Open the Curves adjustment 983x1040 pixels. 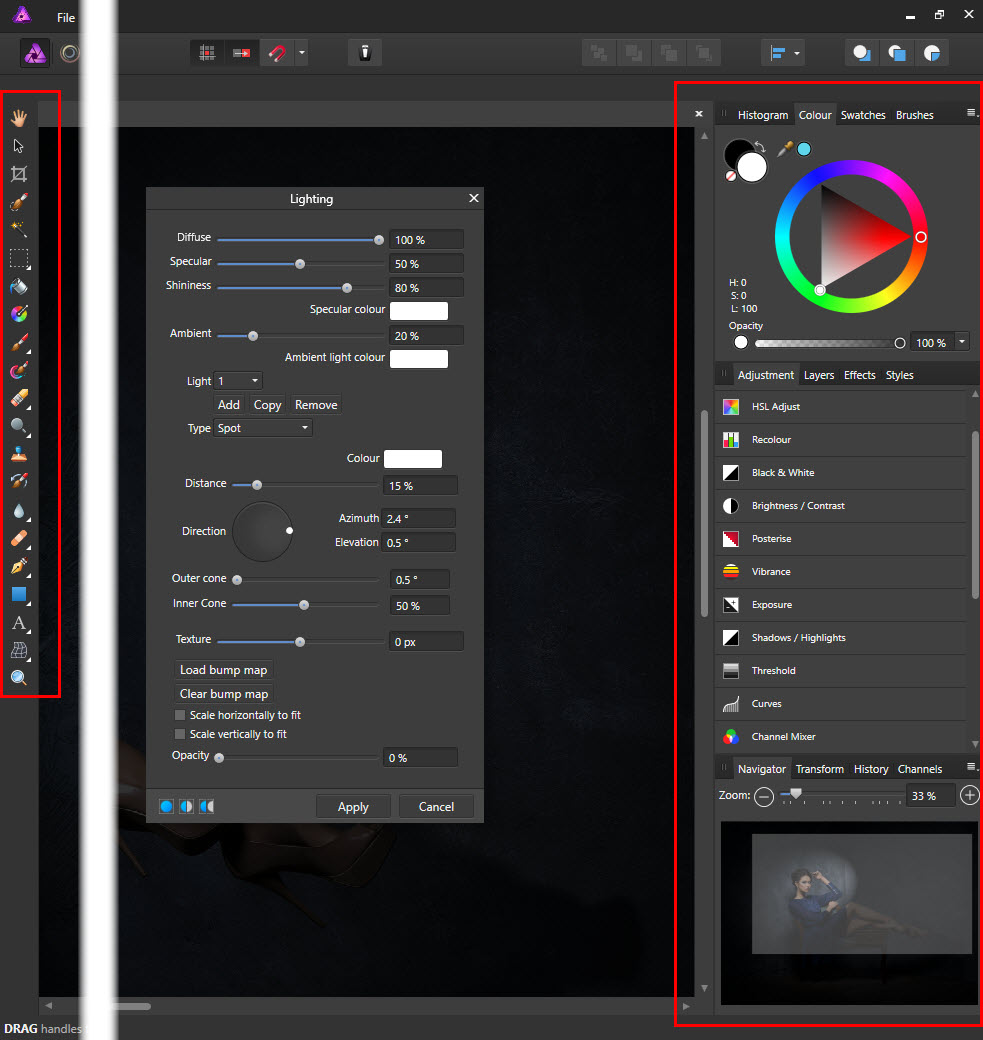pyautogui.click(x=766, y=704)
